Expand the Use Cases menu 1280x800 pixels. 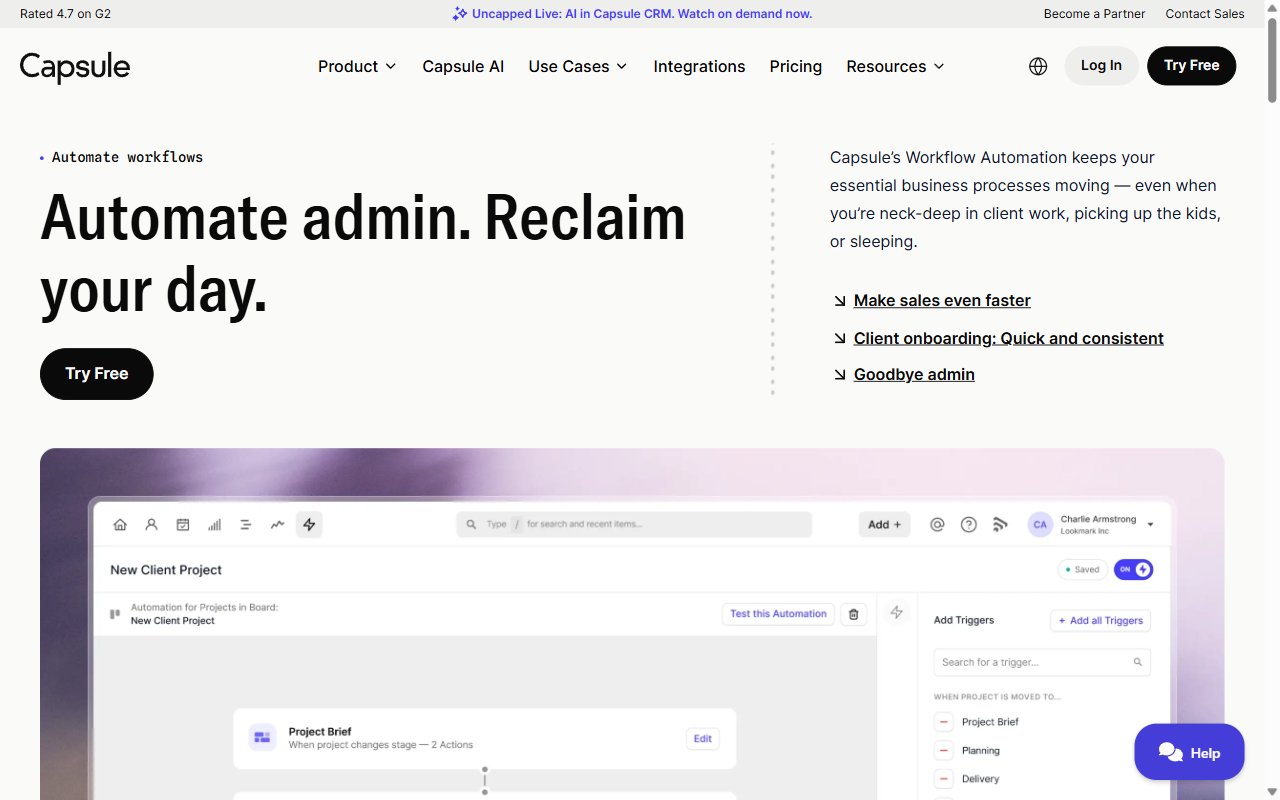(578, 66)
